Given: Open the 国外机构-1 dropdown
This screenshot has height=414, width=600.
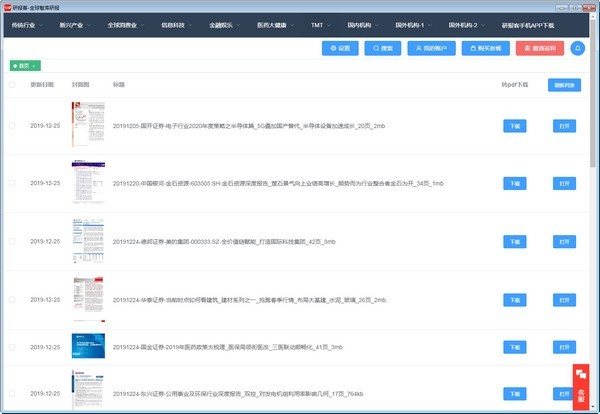Looking at the screenshot, I should coord(410,21).
